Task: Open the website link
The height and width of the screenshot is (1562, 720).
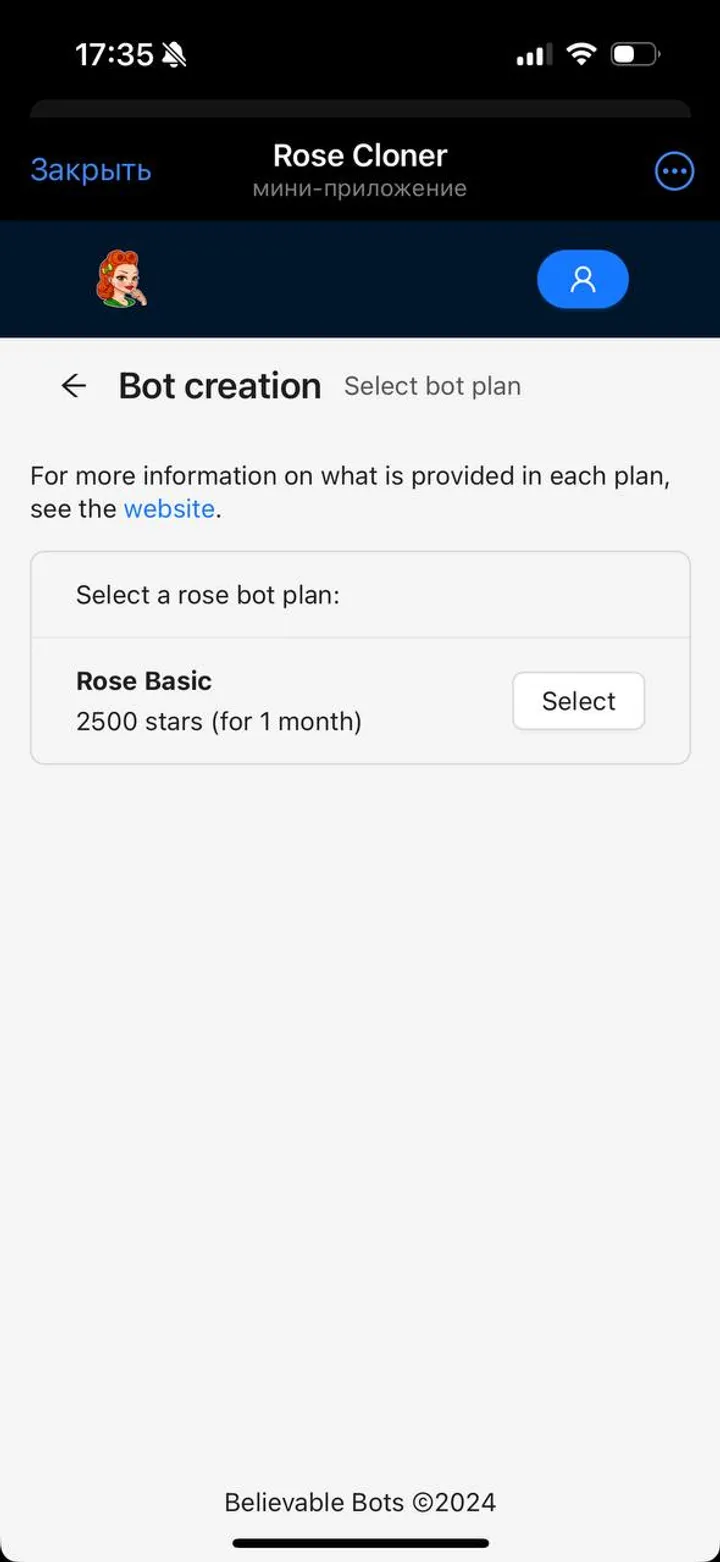Action: pos(168,509)
